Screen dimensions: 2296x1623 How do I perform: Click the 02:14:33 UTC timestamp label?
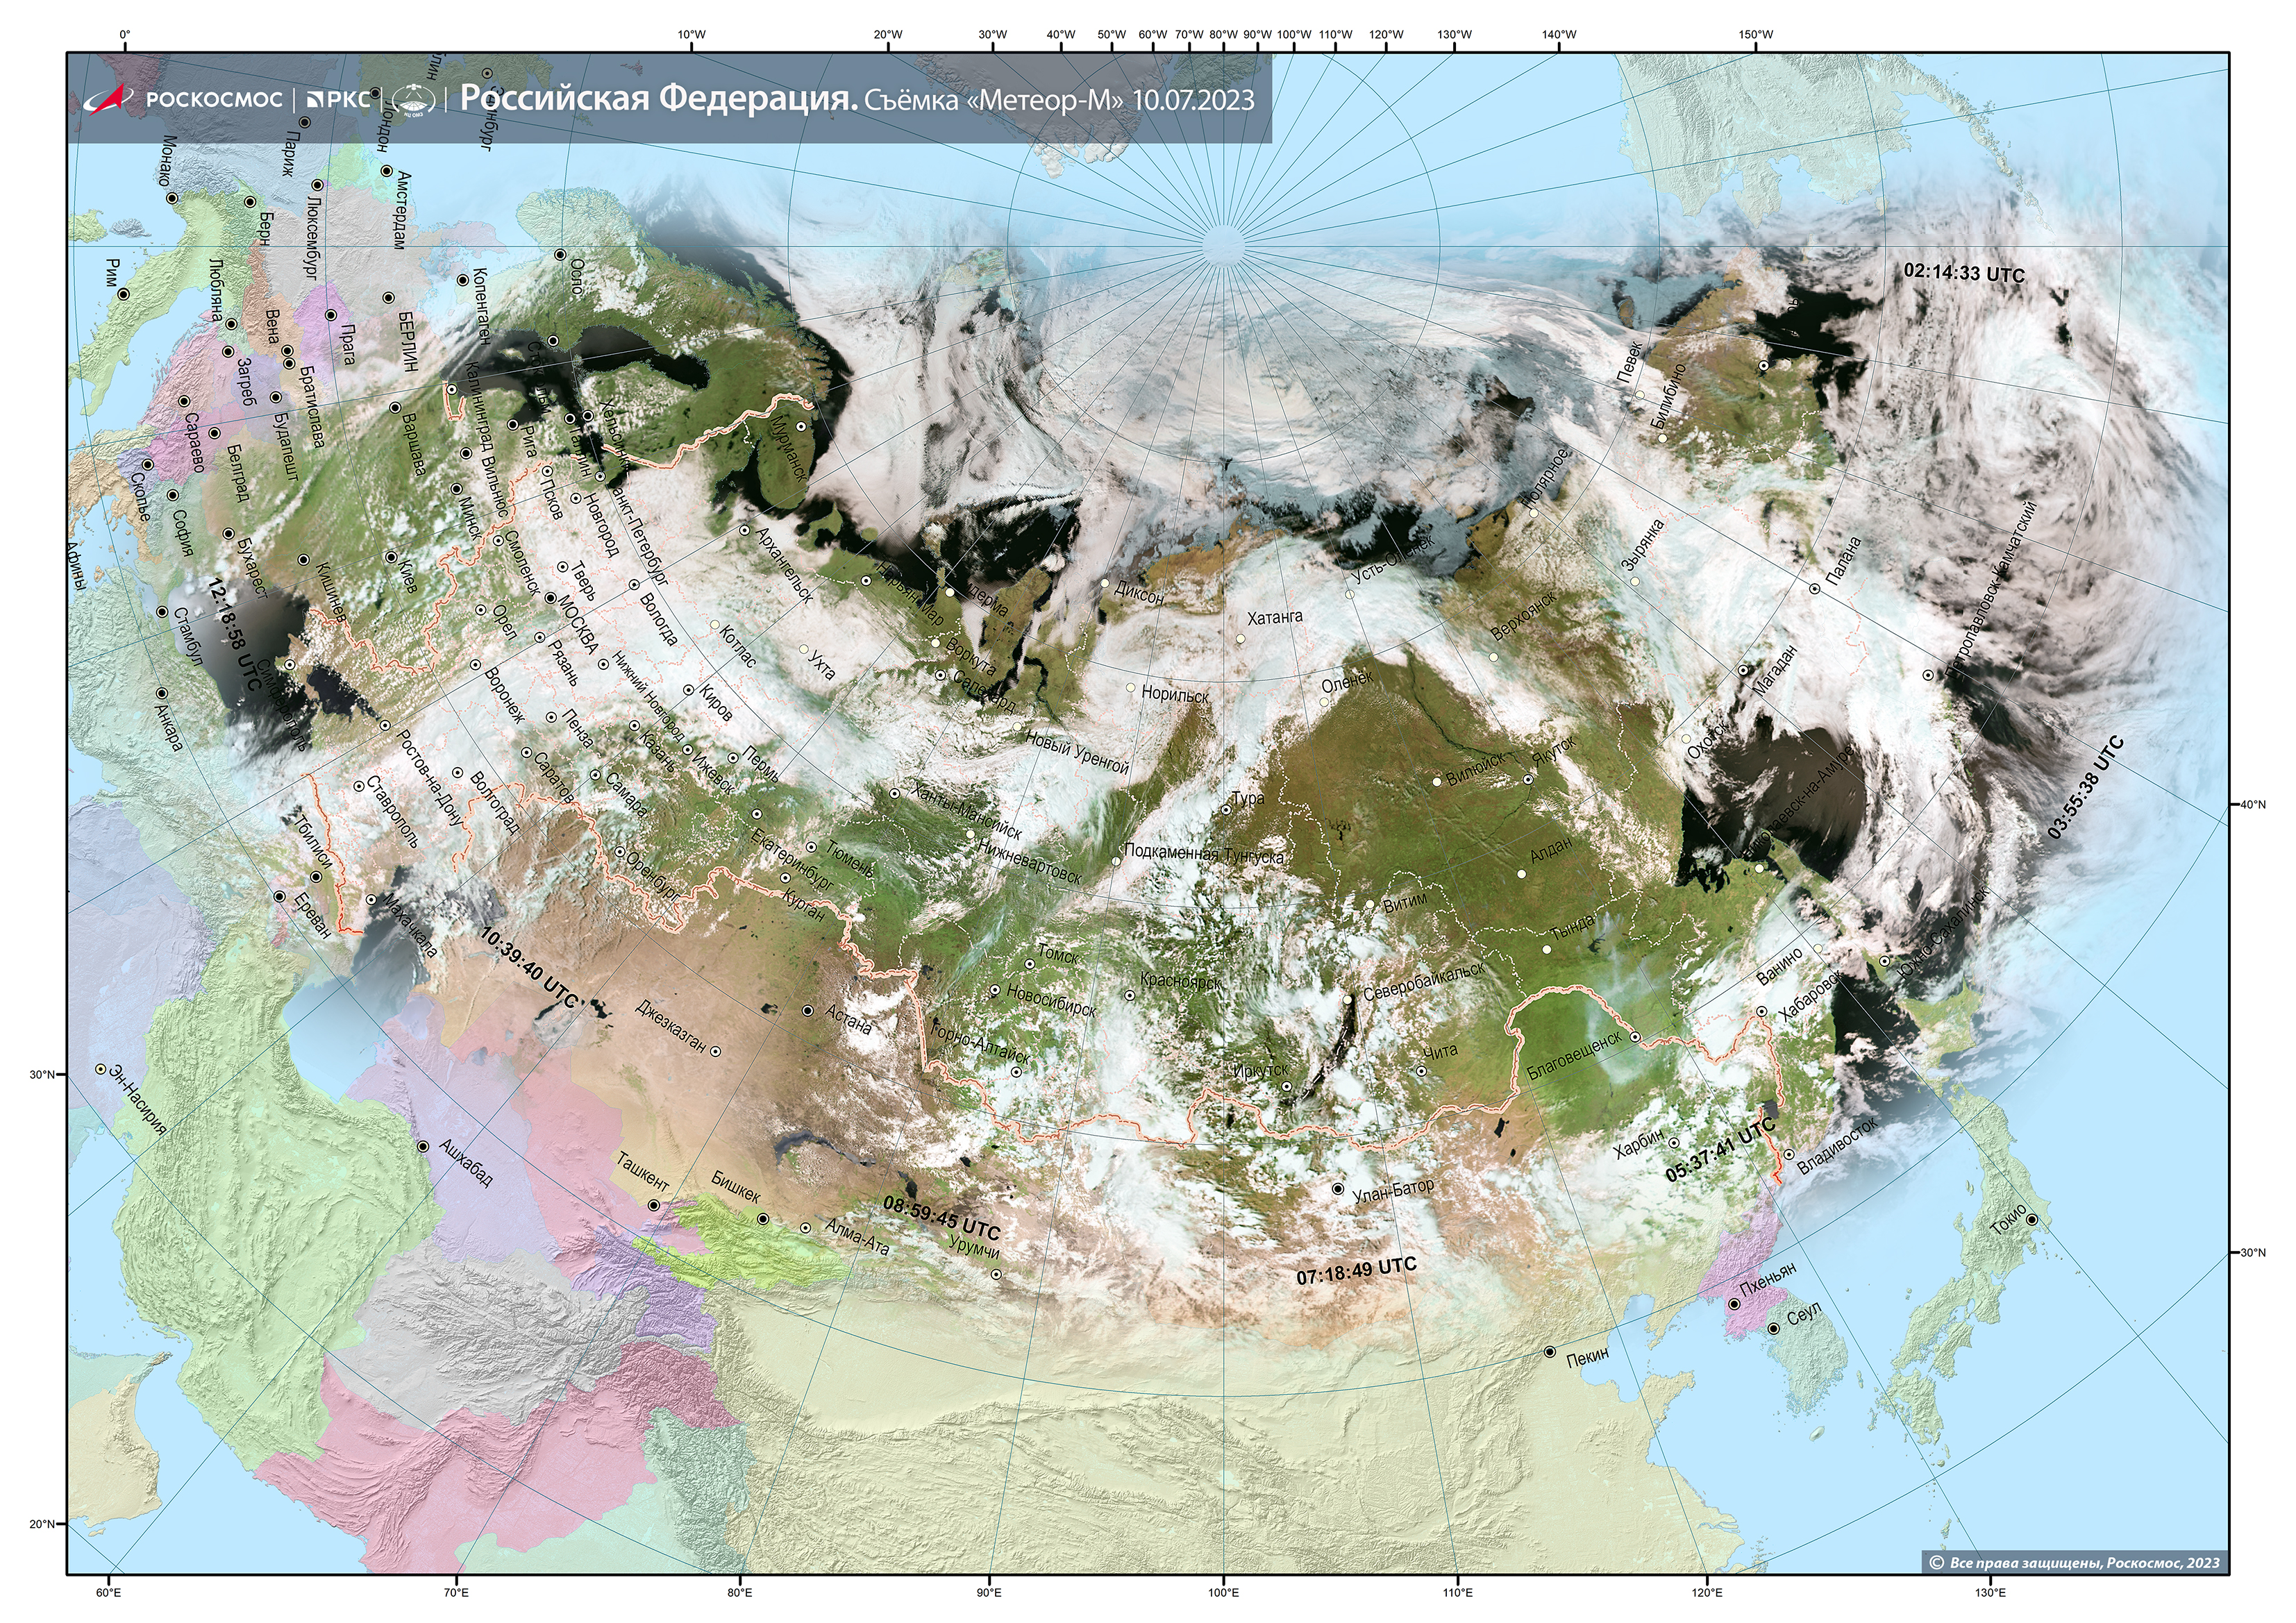click(x=1964, y=273)
